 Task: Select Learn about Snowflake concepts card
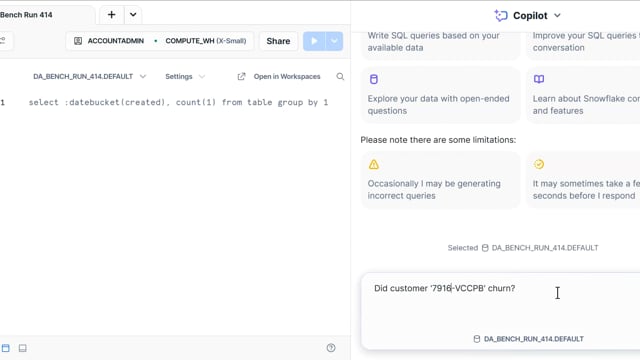584,95
